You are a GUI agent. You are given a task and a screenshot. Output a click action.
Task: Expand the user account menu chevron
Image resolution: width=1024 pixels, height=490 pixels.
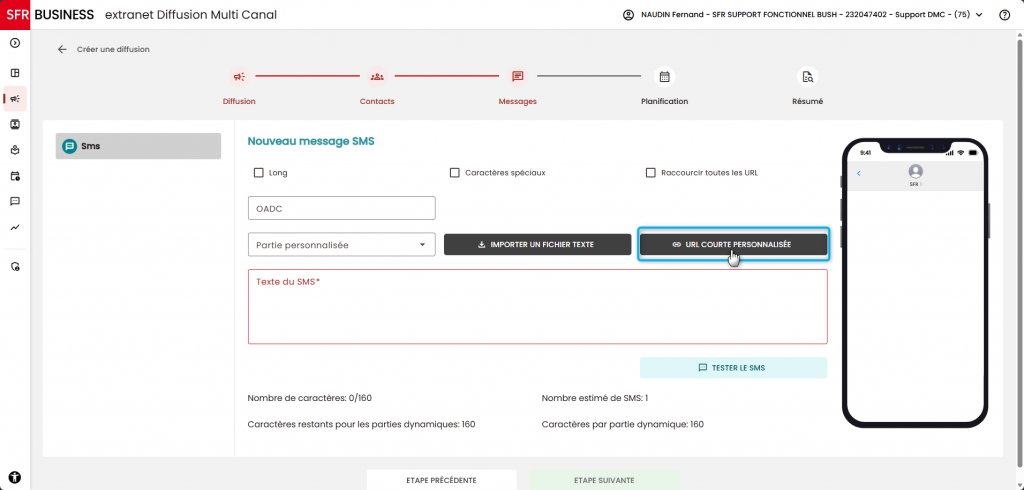(979, 15)
